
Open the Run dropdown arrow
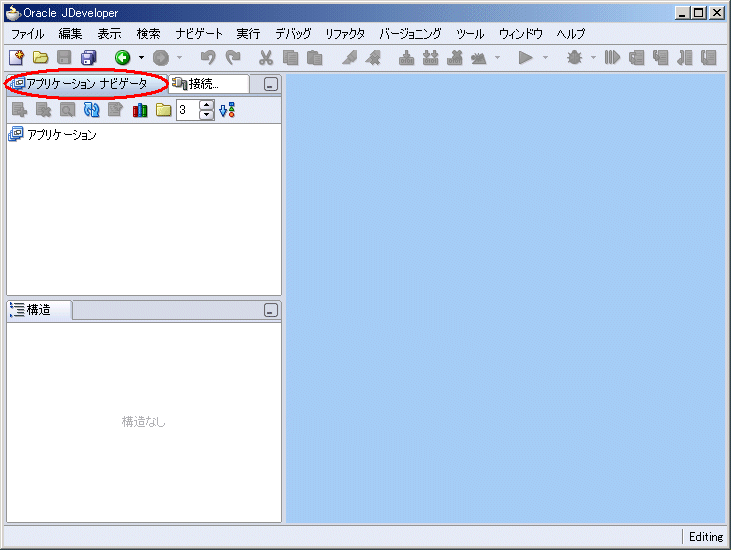[x=545, y=58]
